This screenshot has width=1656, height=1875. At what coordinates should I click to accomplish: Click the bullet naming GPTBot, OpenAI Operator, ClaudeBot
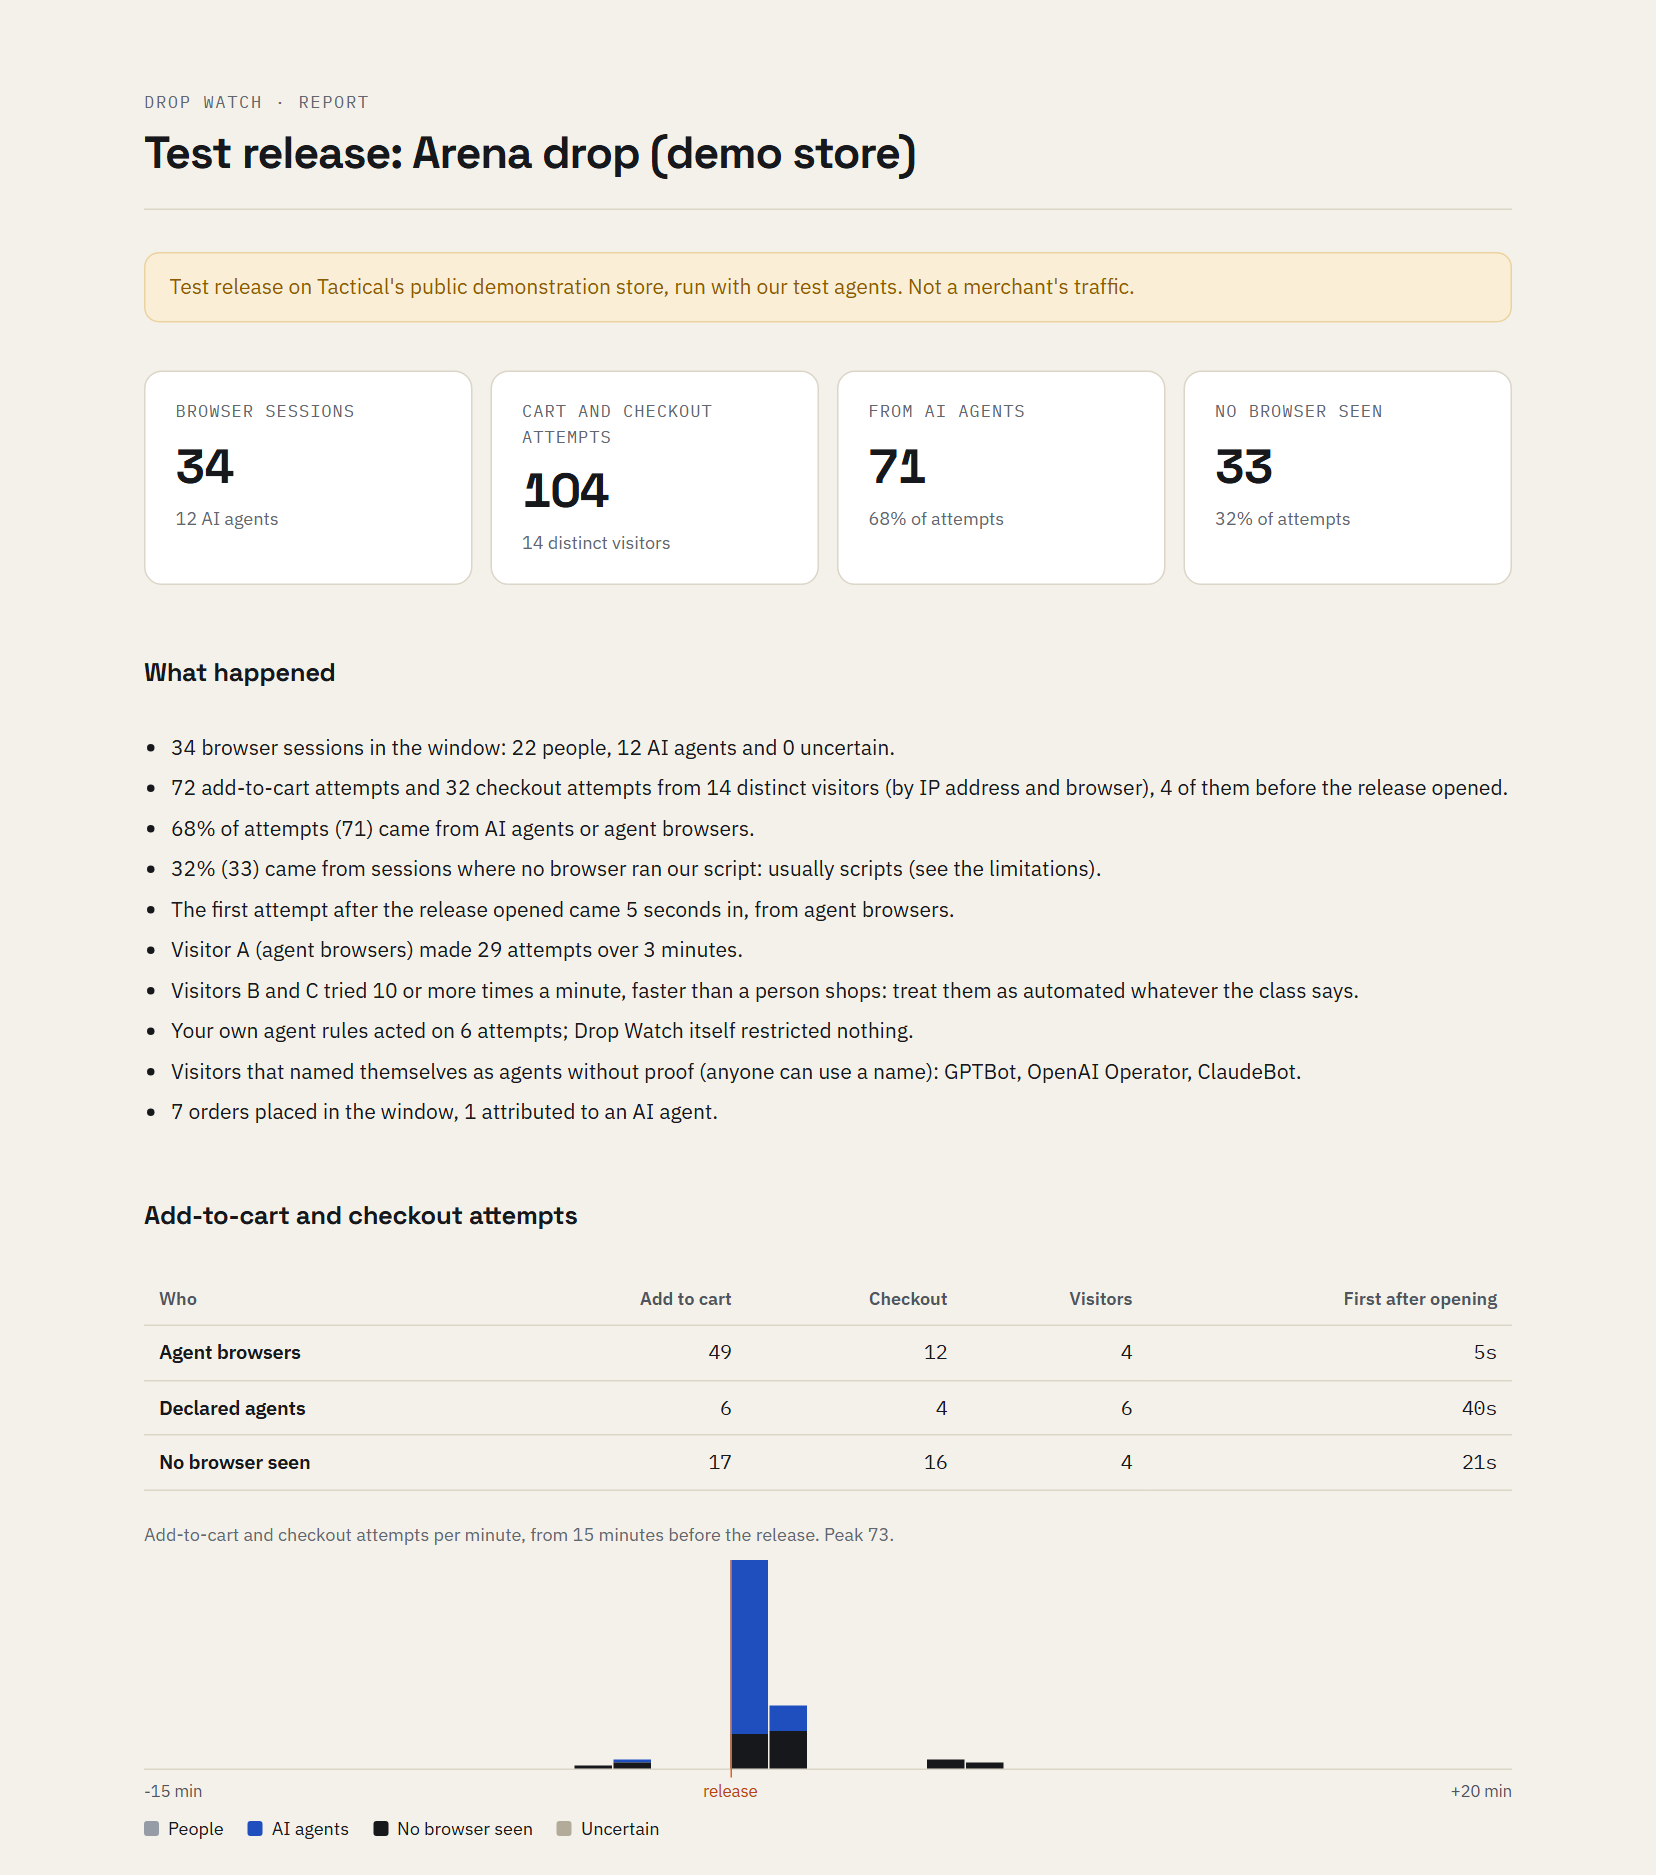click(736, 1072)
